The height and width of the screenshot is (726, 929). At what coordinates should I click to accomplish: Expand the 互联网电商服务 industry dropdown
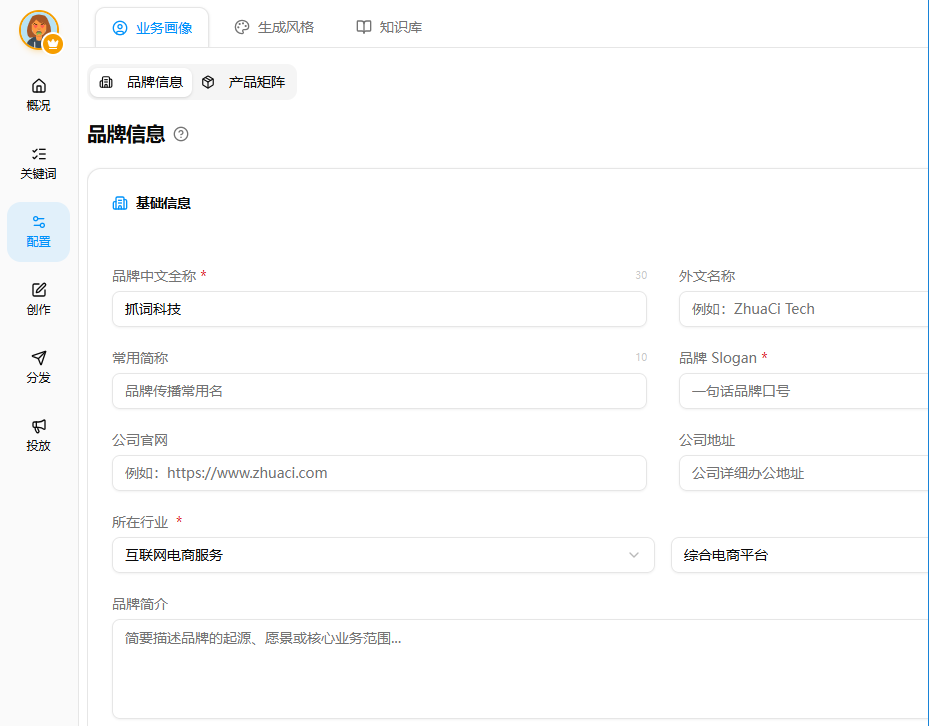pos(382,555)
